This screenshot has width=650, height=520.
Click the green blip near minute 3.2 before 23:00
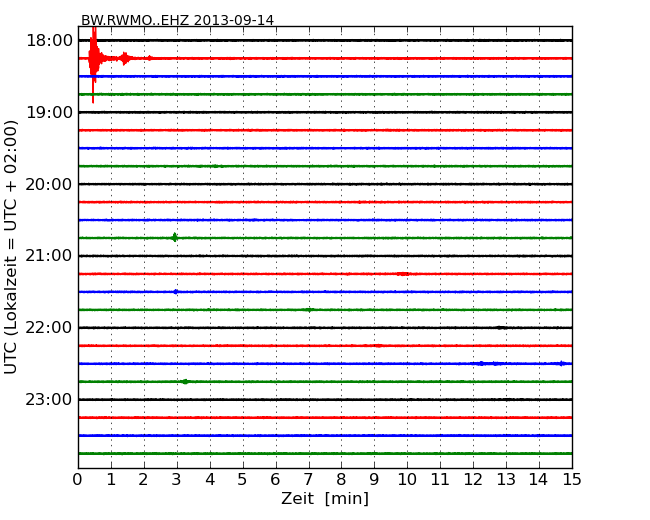click(x=185, y=381)
